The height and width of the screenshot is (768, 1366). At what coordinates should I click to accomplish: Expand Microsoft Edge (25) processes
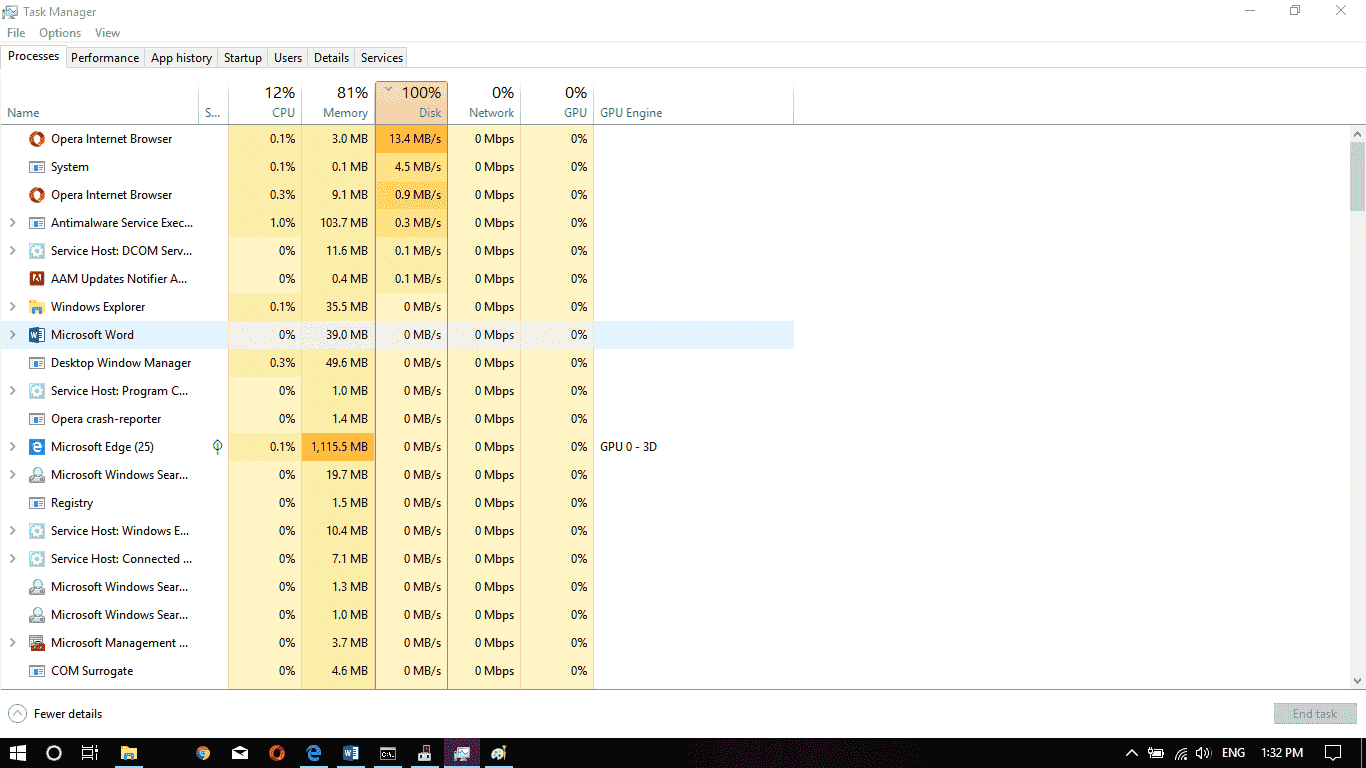click(13, 447)
